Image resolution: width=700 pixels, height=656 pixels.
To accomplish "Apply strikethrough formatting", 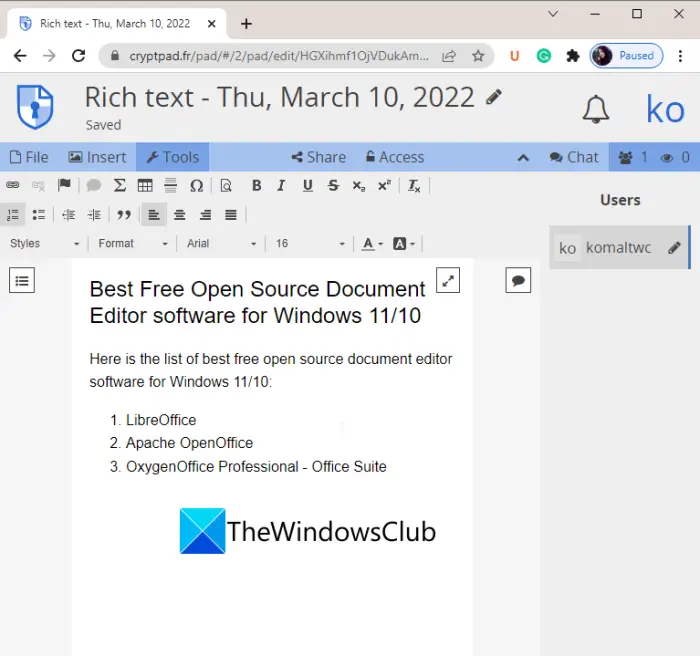I will click(x=333, y=185).
